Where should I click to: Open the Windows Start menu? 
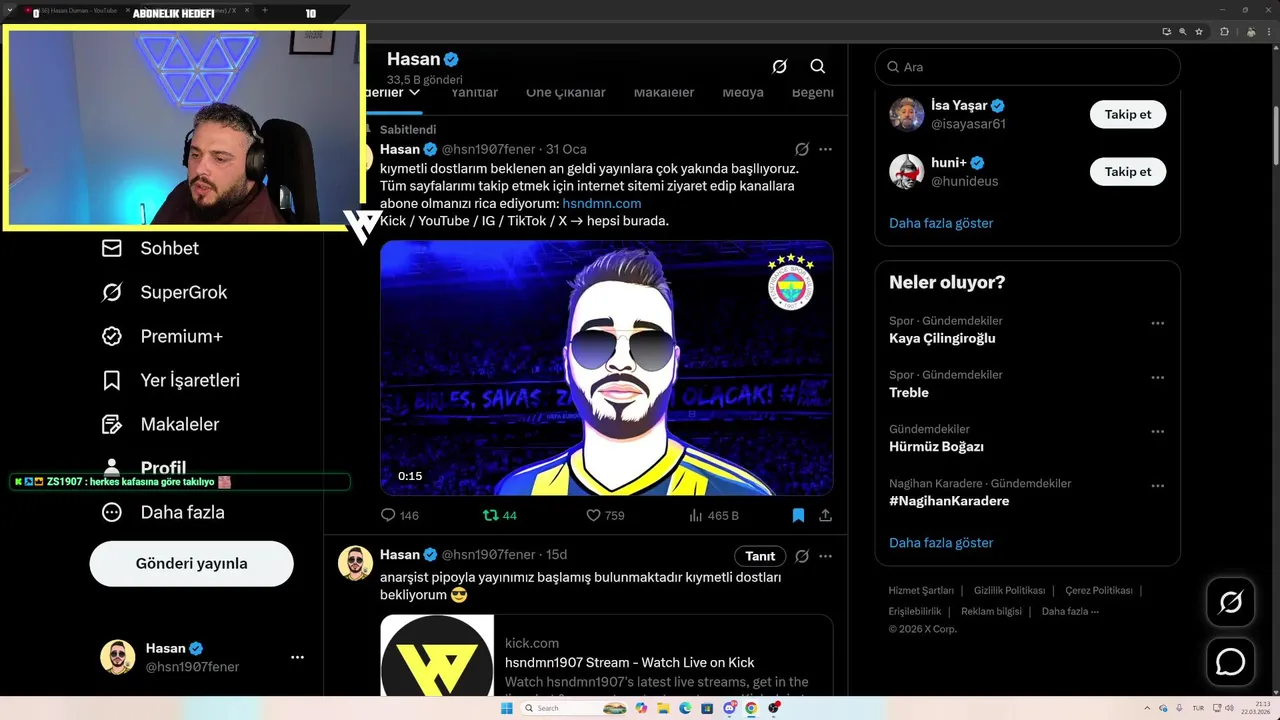click(x=506, y=708)
